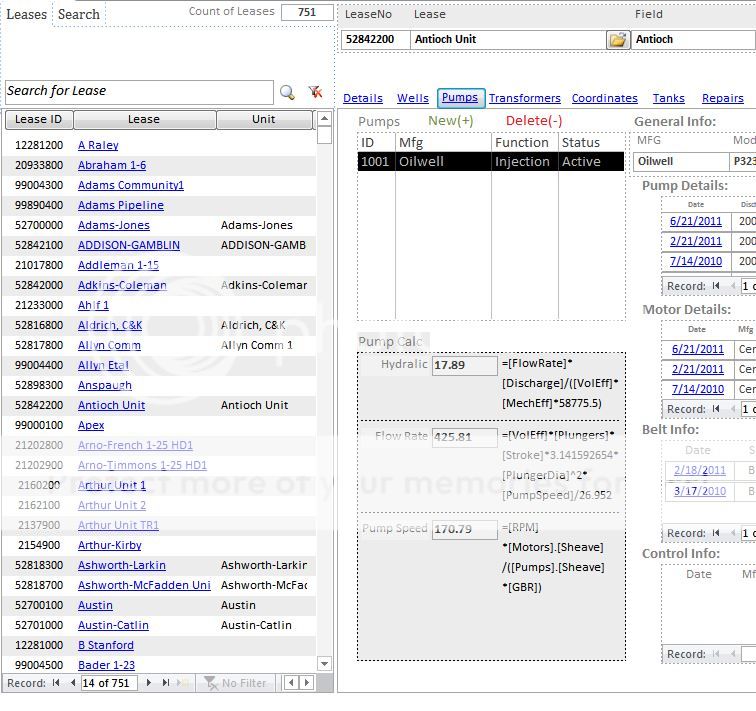
Task: Click the clear search filter icon
Action: pyautogui.click(x=315, y=92)
